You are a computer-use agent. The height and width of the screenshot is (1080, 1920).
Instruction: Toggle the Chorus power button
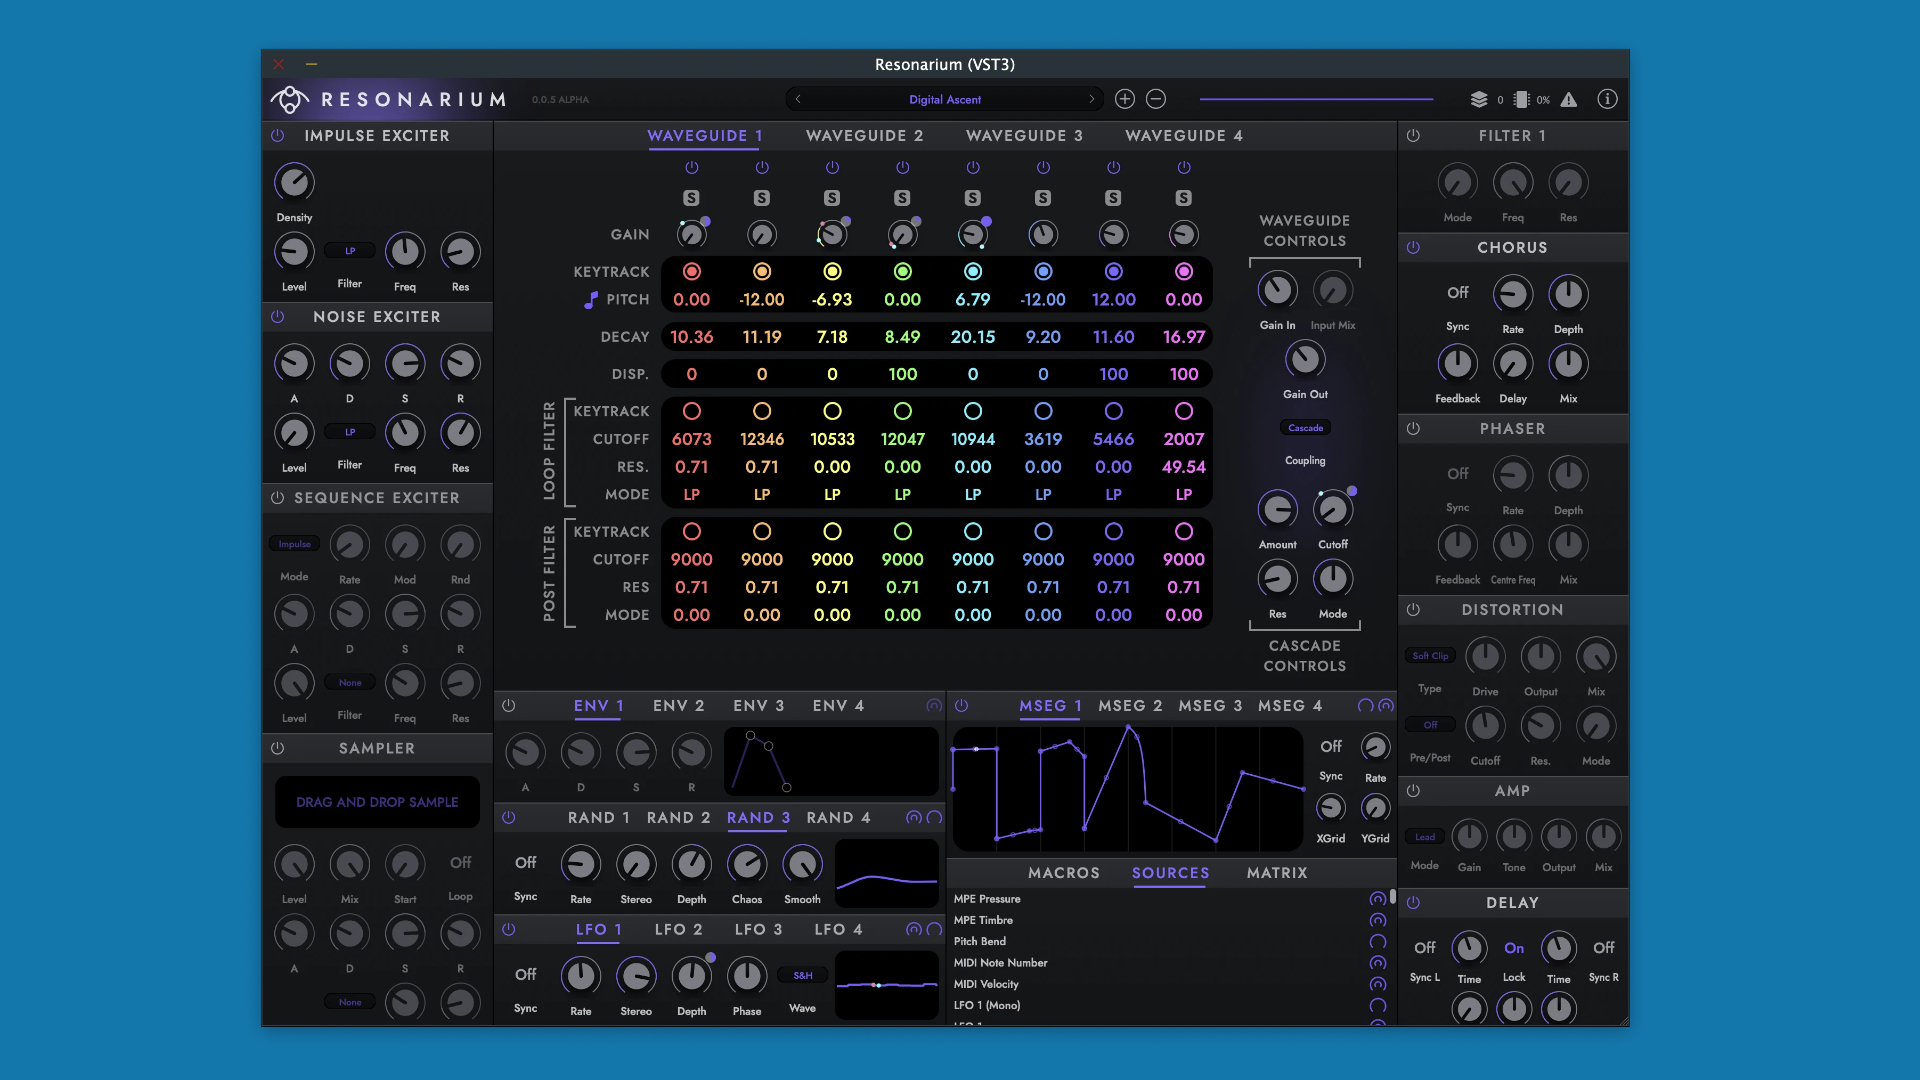point(1413,248)
